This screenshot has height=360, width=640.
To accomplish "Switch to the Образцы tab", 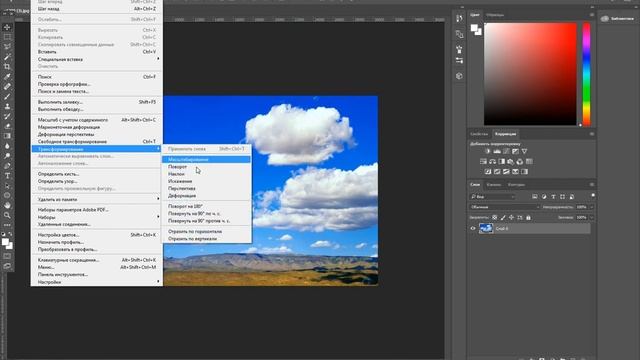I will click(x=495, y=15).
